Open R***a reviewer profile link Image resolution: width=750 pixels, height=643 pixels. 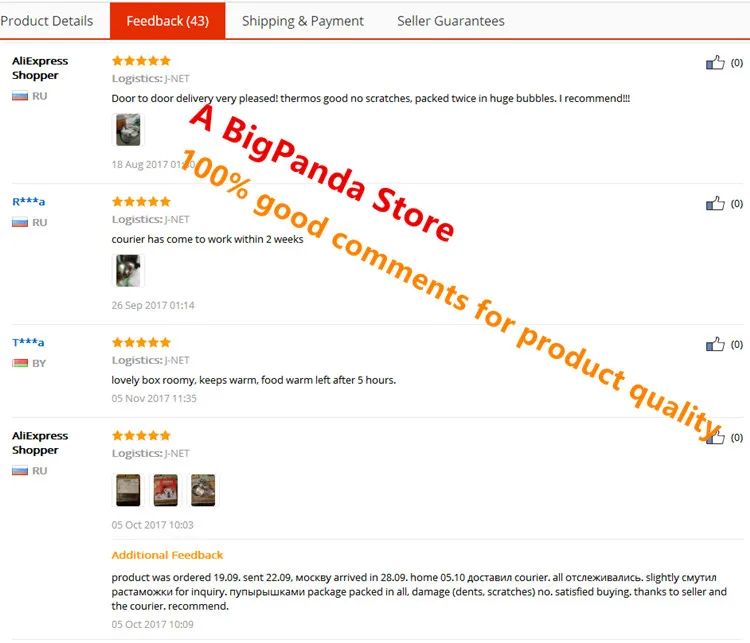coord(29,201)
